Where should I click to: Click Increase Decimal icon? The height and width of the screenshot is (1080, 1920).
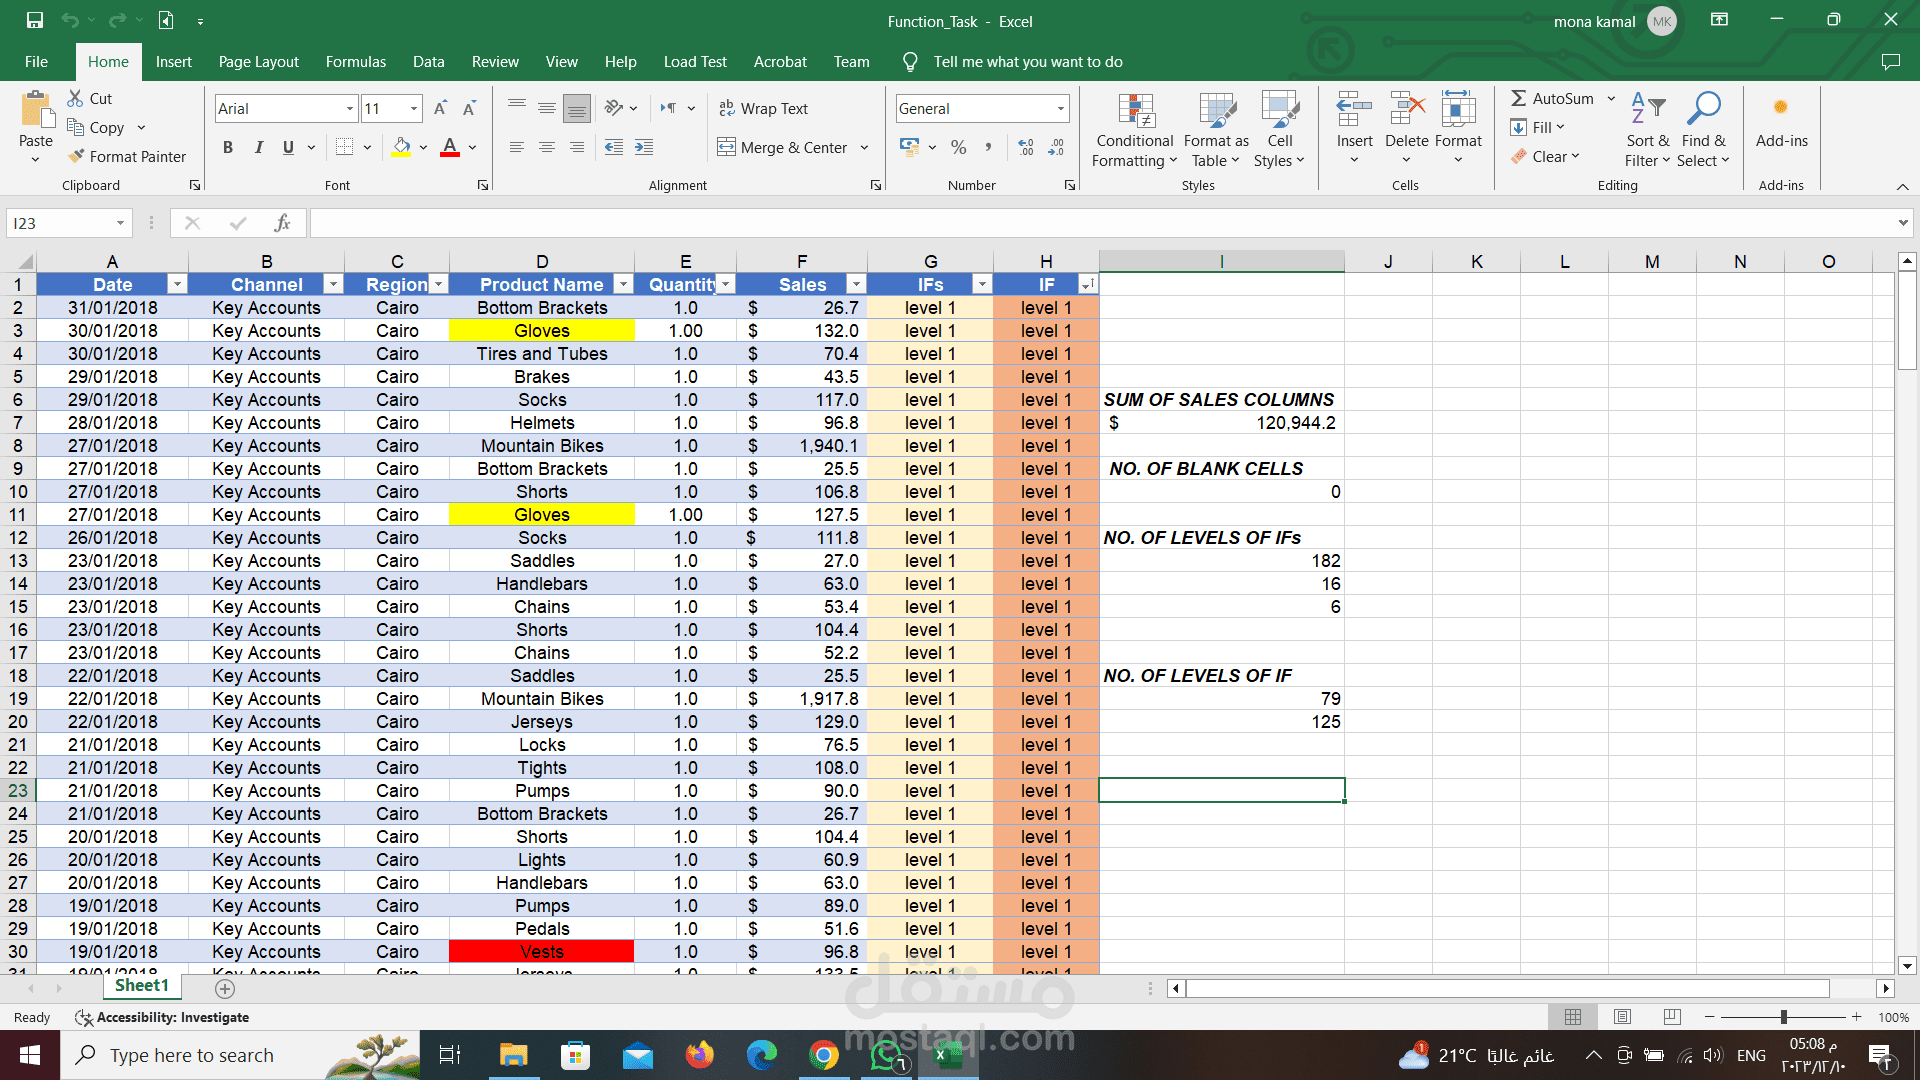pyautogui.click(x=1026, y=147)
